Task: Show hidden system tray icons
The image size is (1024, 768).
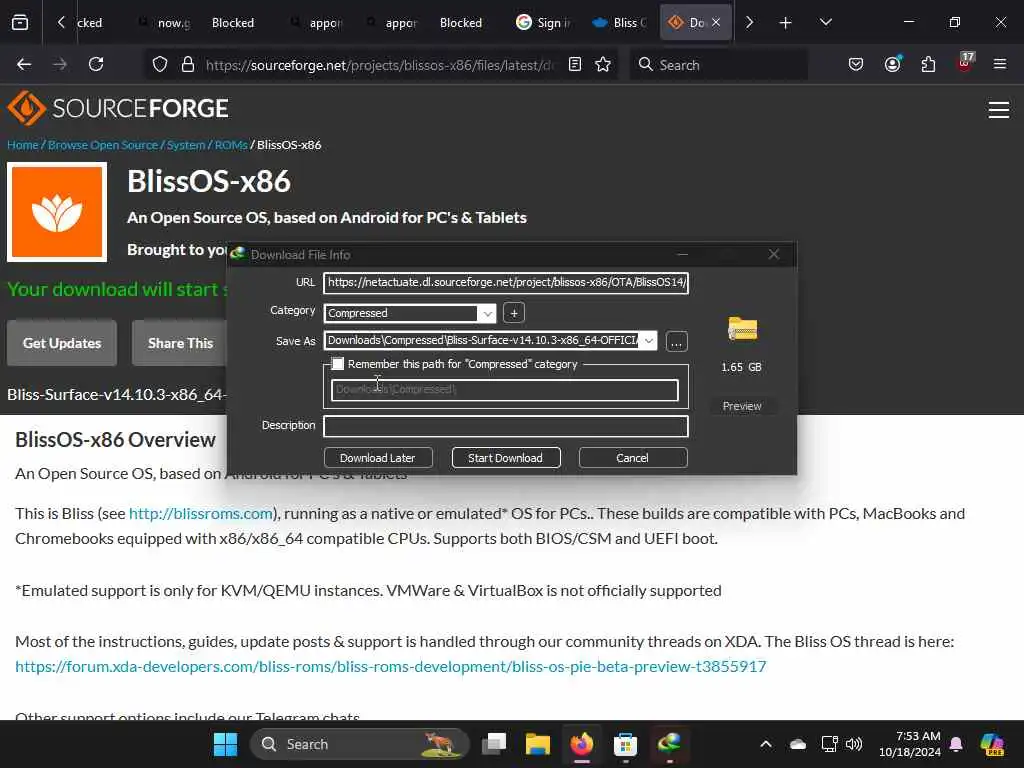Action: pos(766,744)
